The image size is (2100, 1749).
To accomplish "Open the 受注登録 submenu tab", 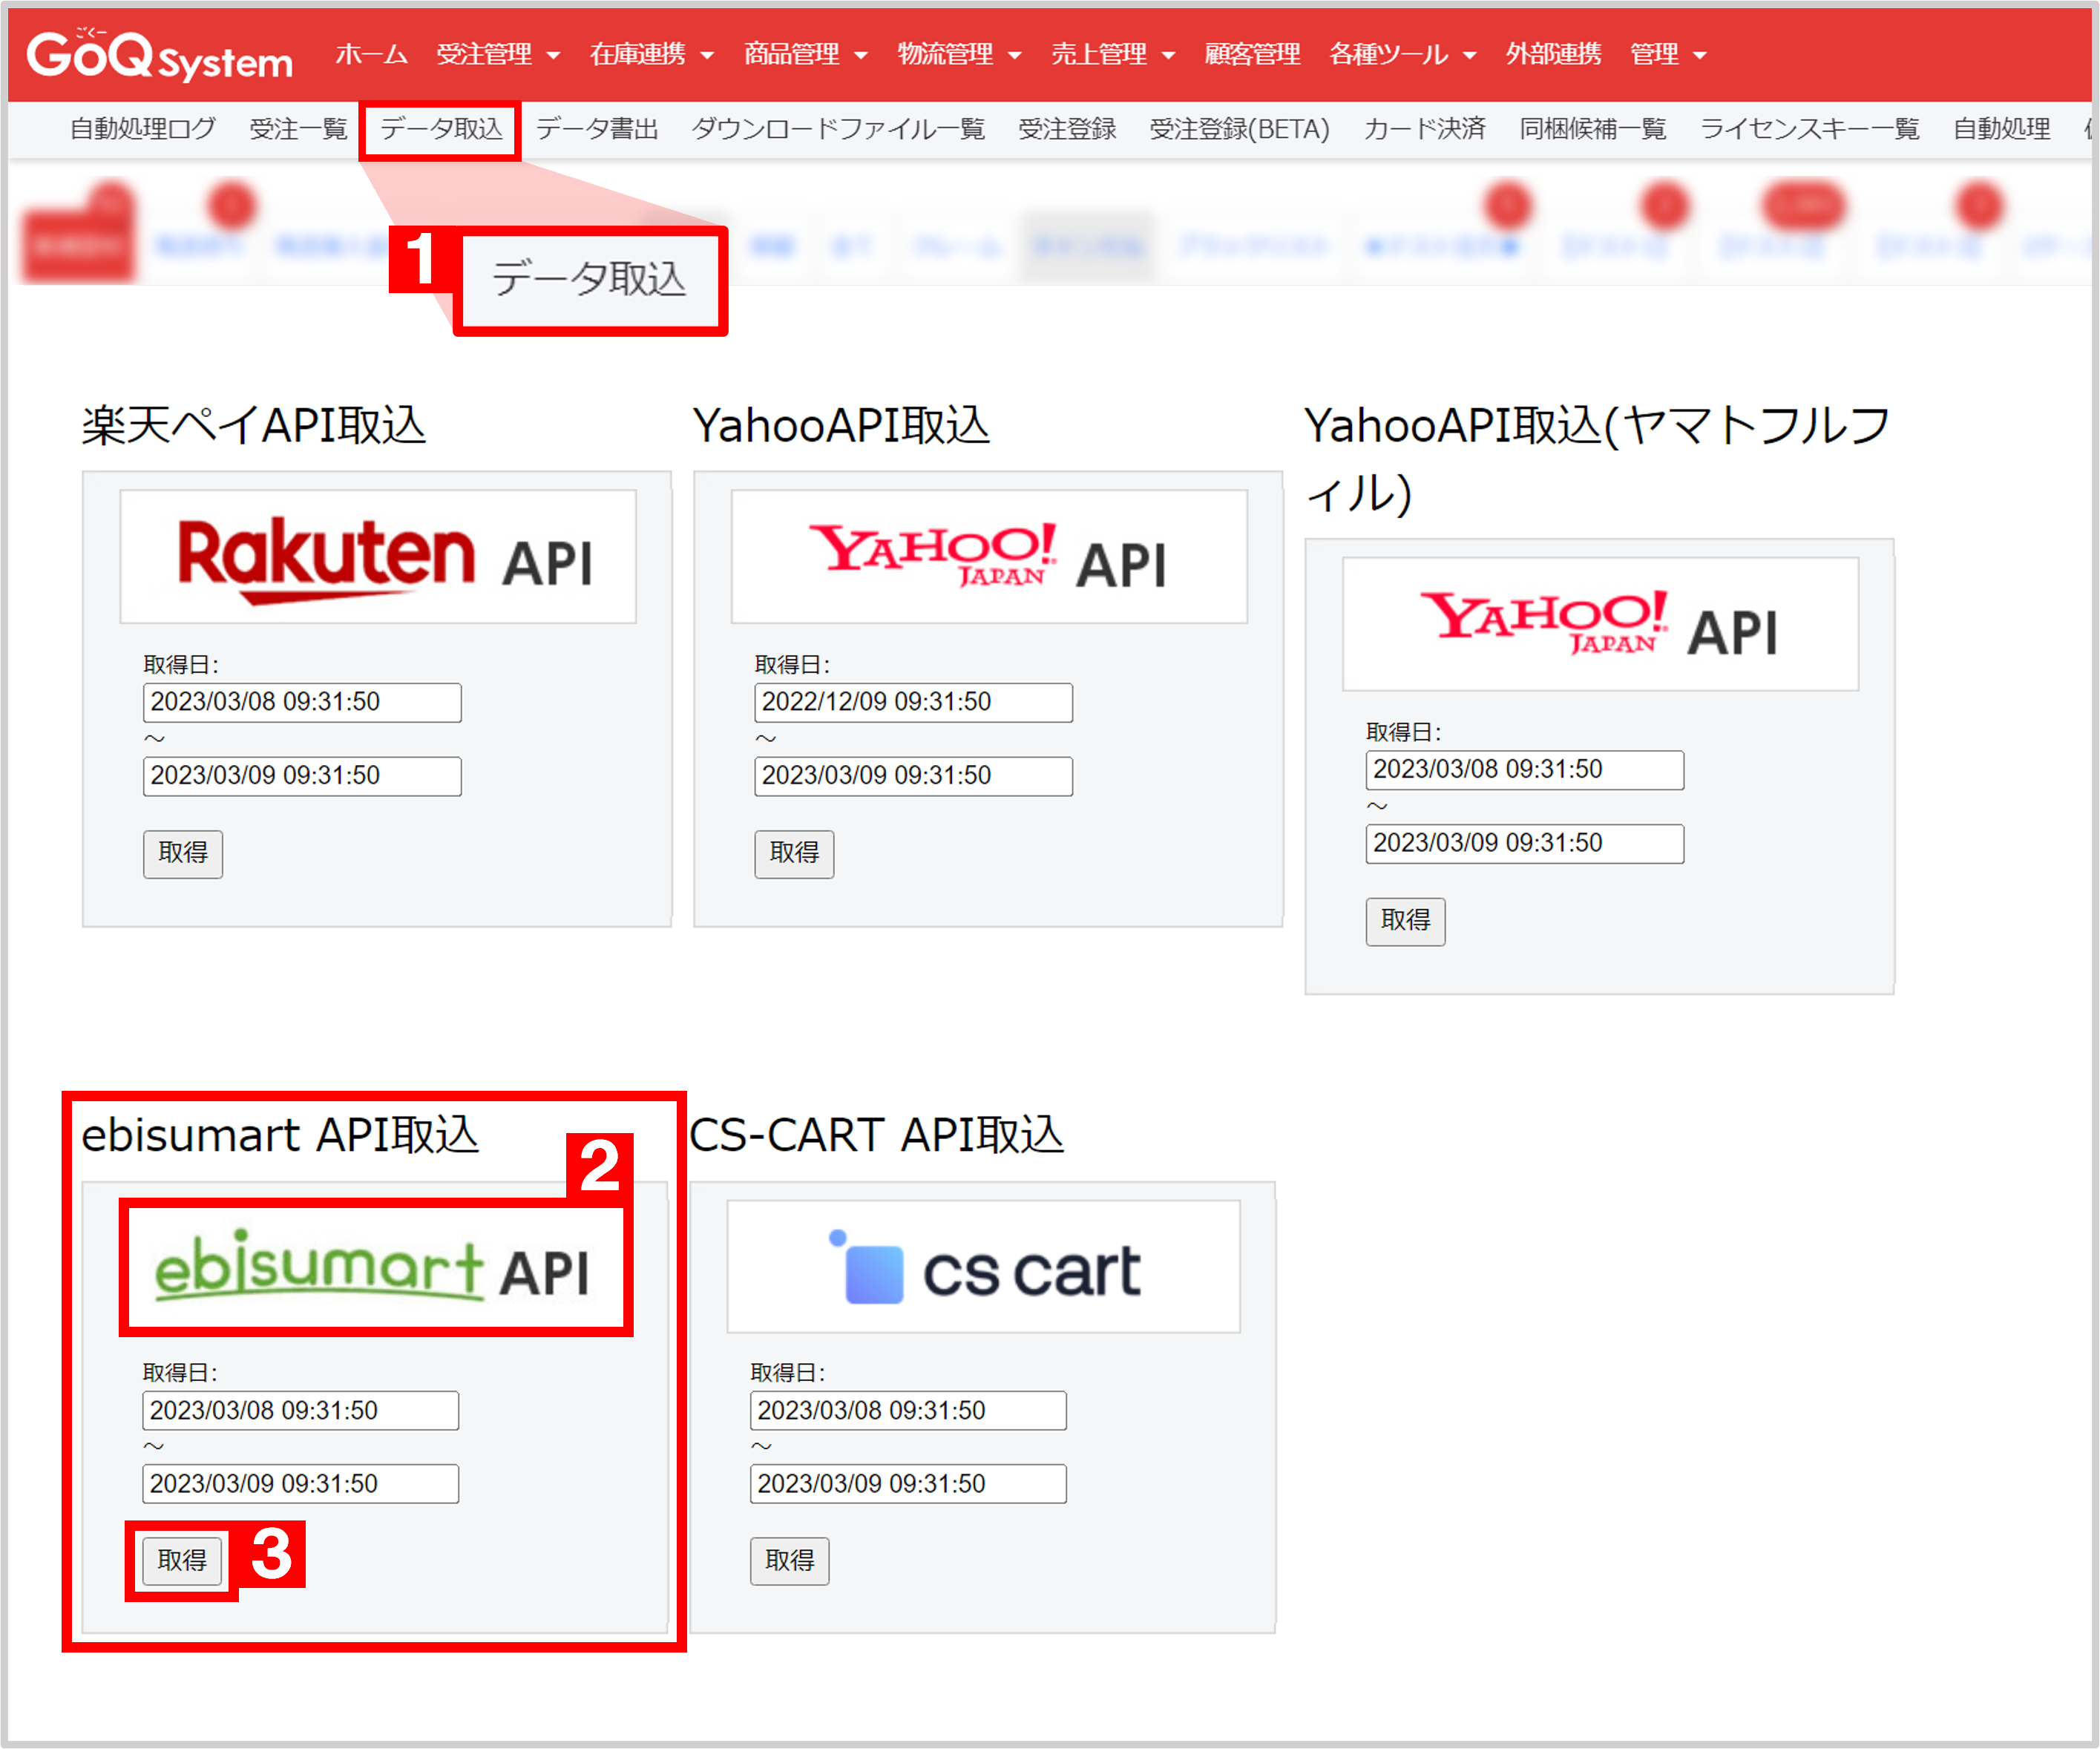I will tap(1067, 129).
